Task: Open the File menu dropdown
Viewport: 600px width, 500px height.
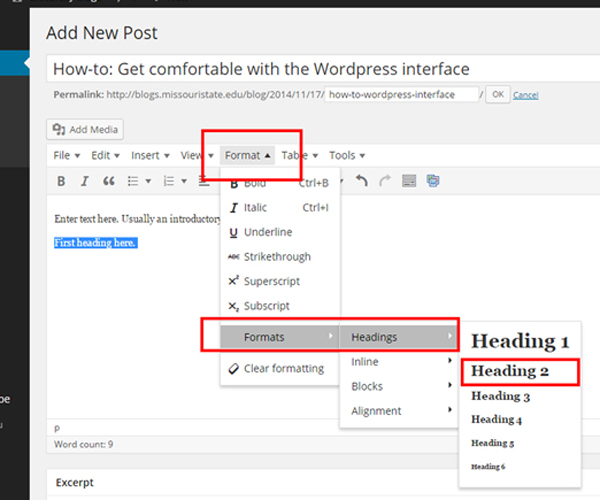Action: tap(65, 155)
